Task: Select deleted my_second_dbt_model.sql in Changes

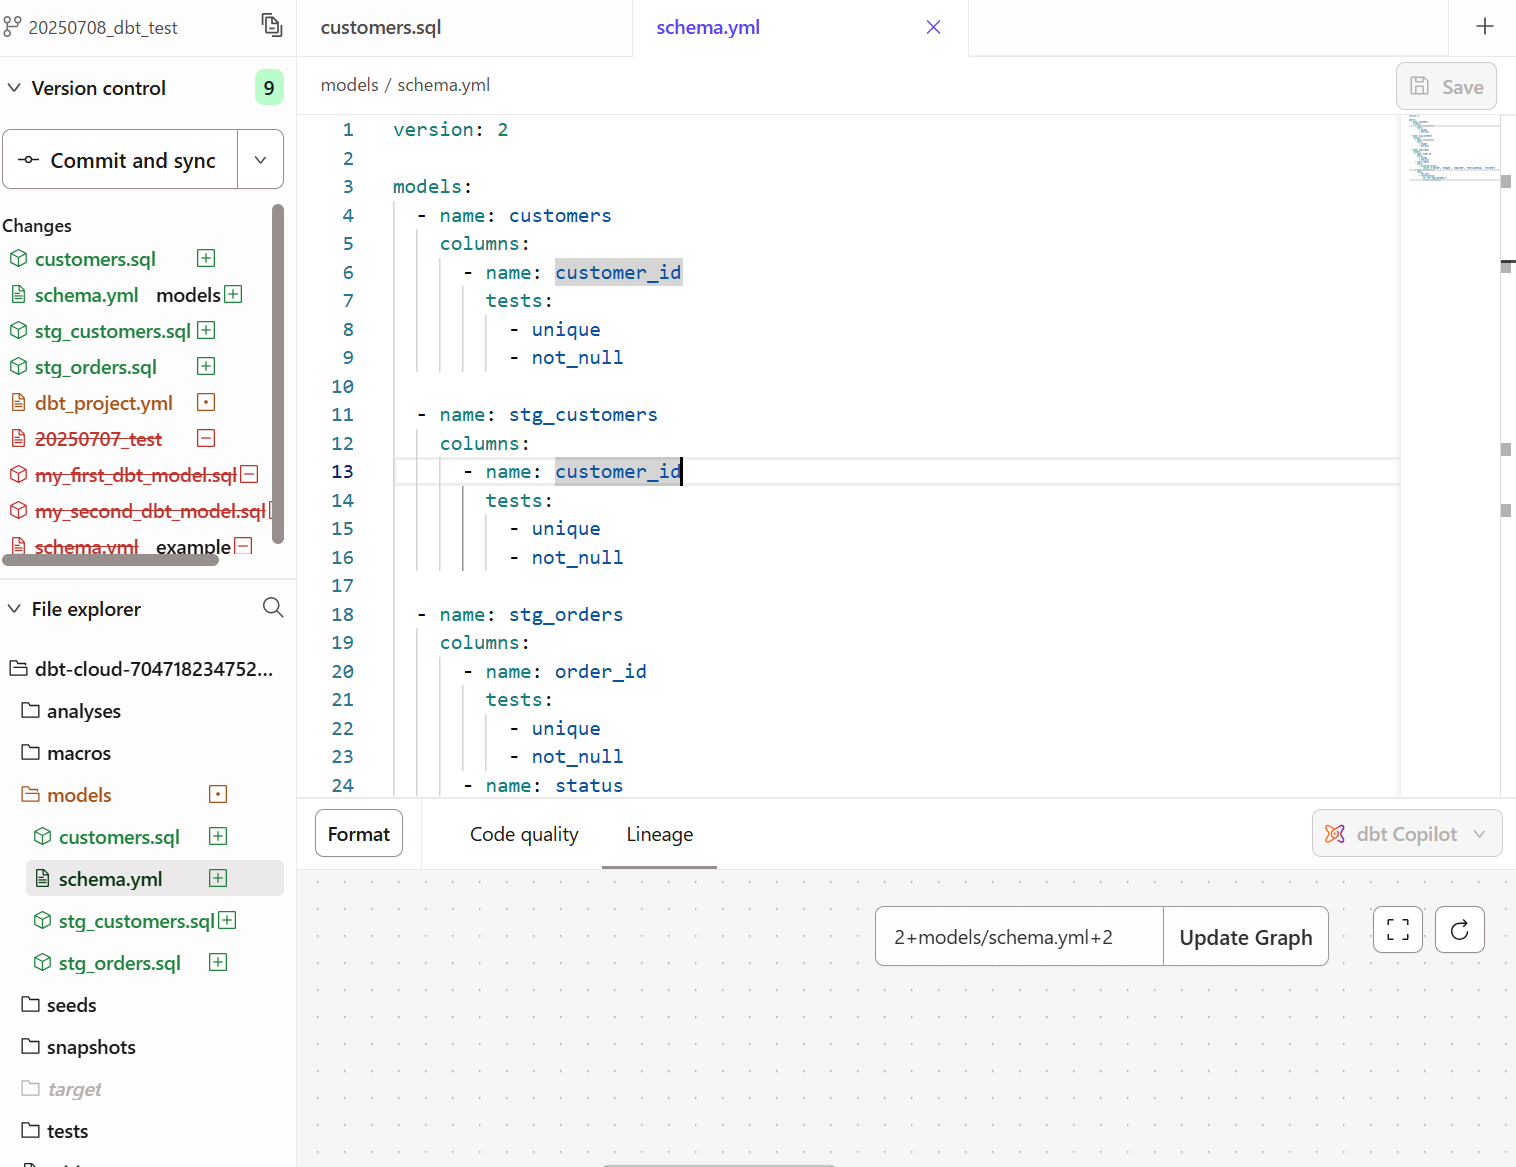Action: coord(150,511)
